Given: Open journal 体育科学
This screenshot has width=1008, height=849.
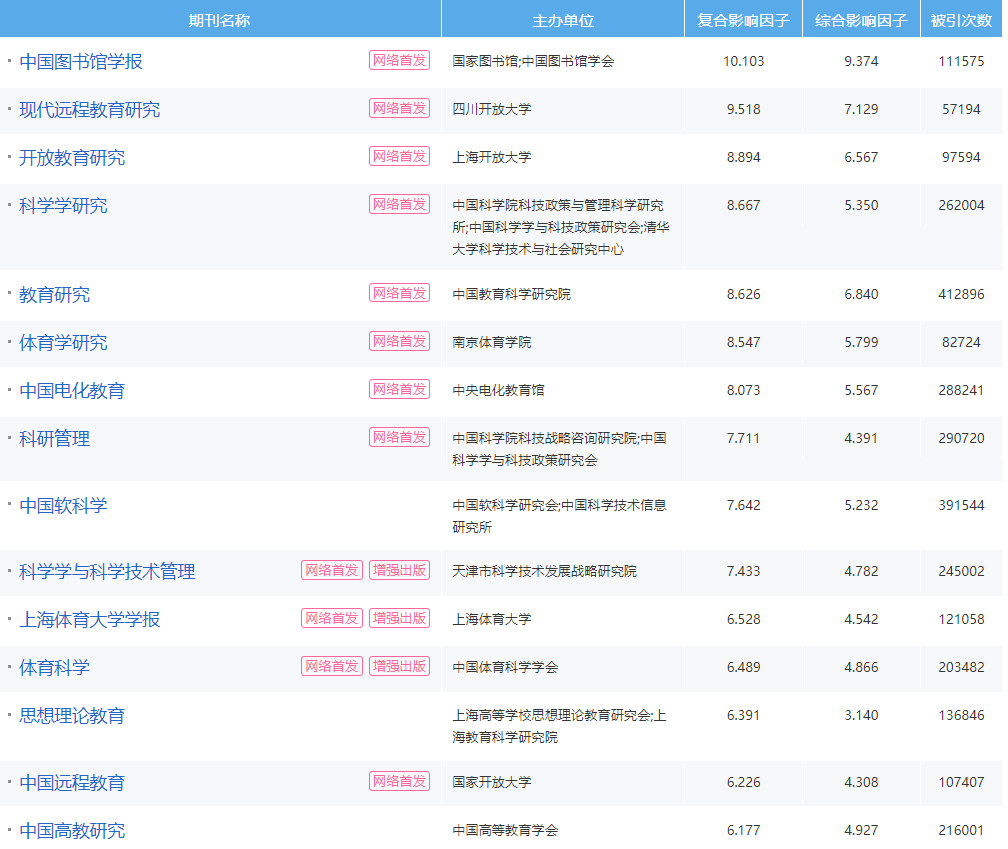Looking at the screenshot, I should point(55,668).
